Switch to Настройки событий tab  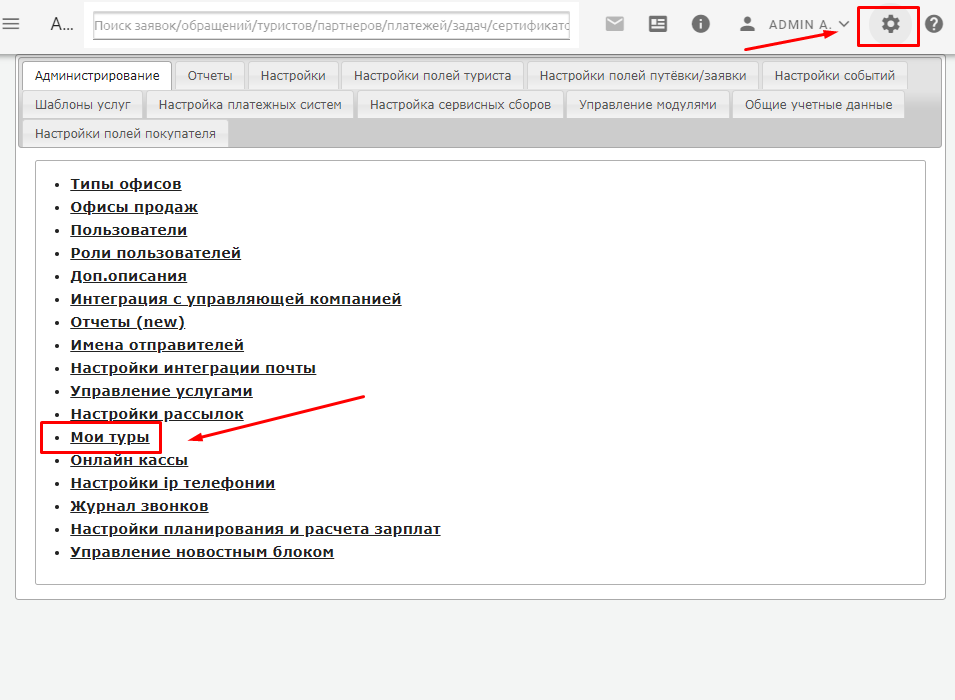[834, 76]
